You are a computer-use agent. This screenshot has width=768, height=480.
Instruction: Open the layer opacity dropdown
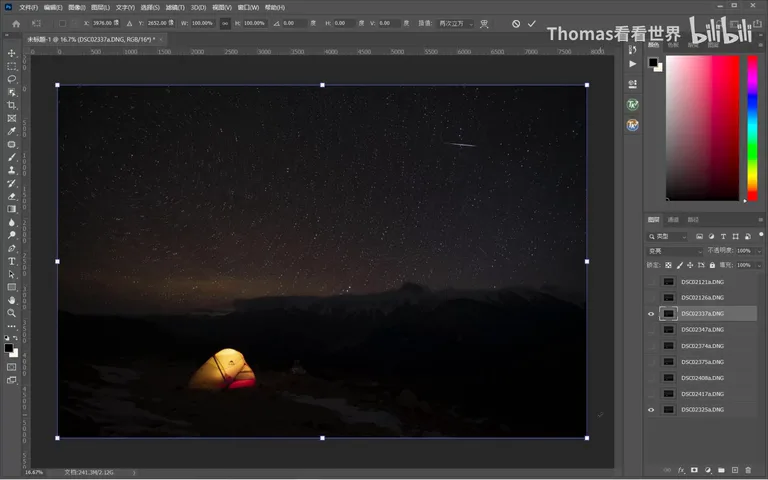click(x=759, y=251)
